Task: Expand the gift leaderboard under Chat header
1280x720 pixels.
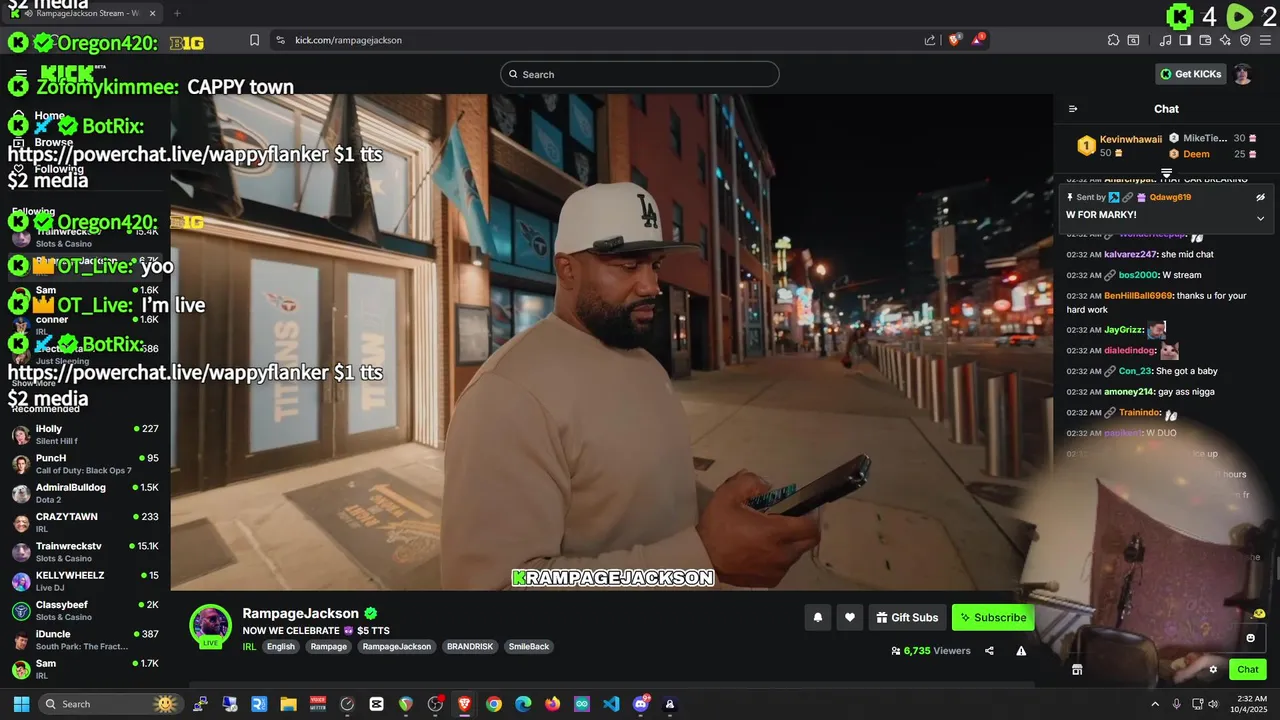Action: coord(1166,174)
